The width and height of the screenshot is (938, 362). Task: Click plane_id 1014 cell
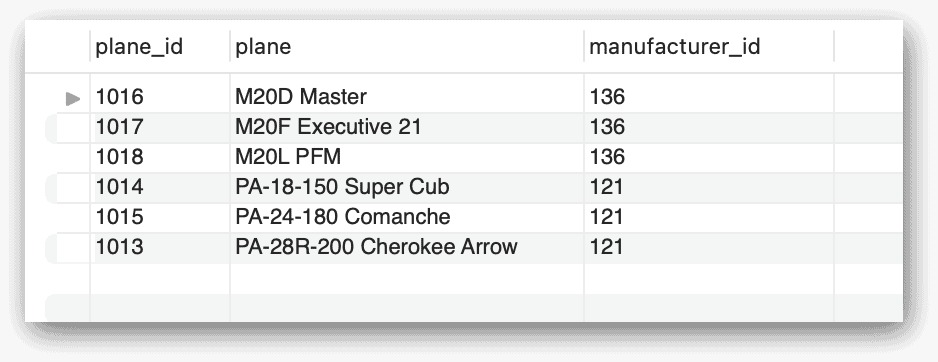160,188
